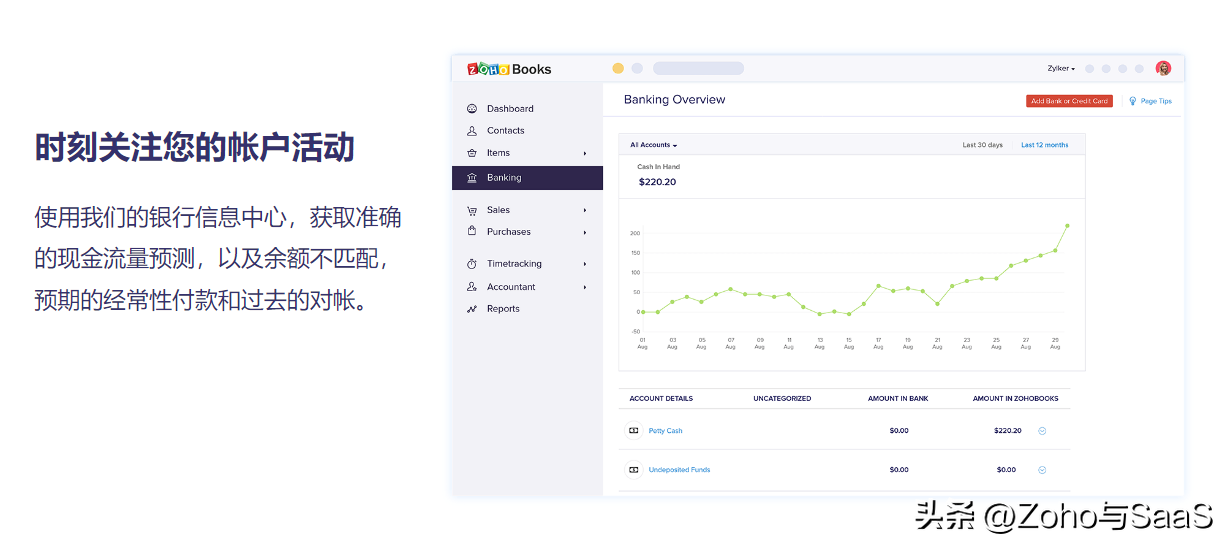Click the Banking Overview page title

(x=675, y=100)
